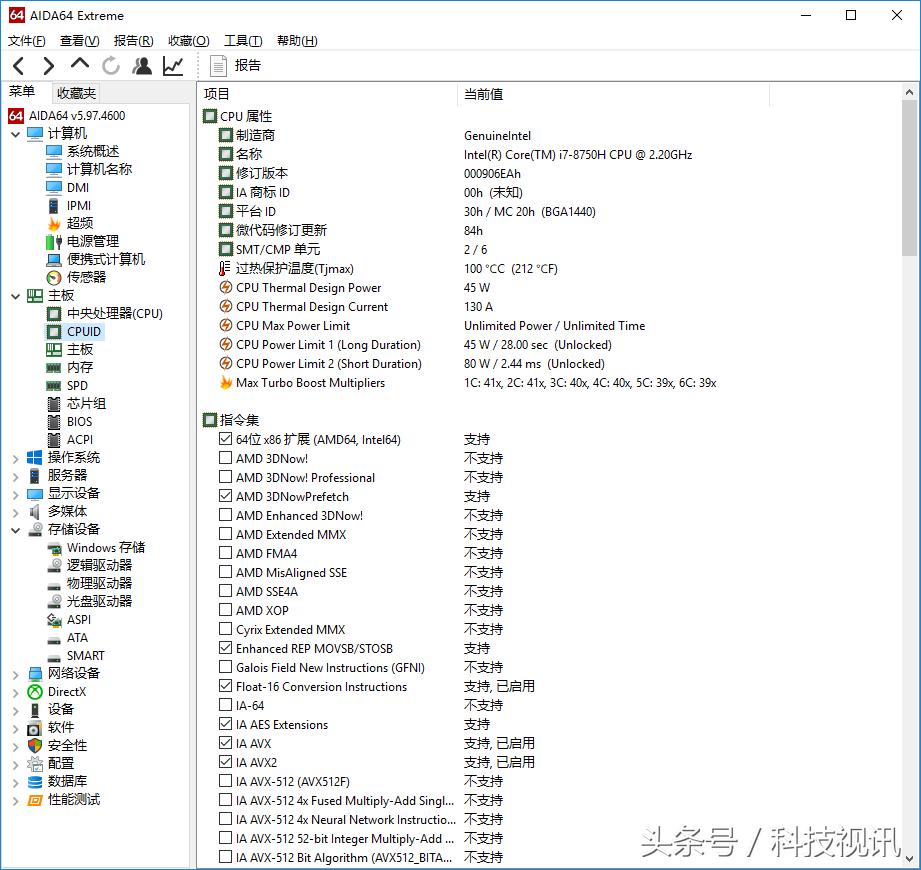This screenshot has width=921, height=870.
Task: Select the 便携式计算机 item
Action: 106,260
